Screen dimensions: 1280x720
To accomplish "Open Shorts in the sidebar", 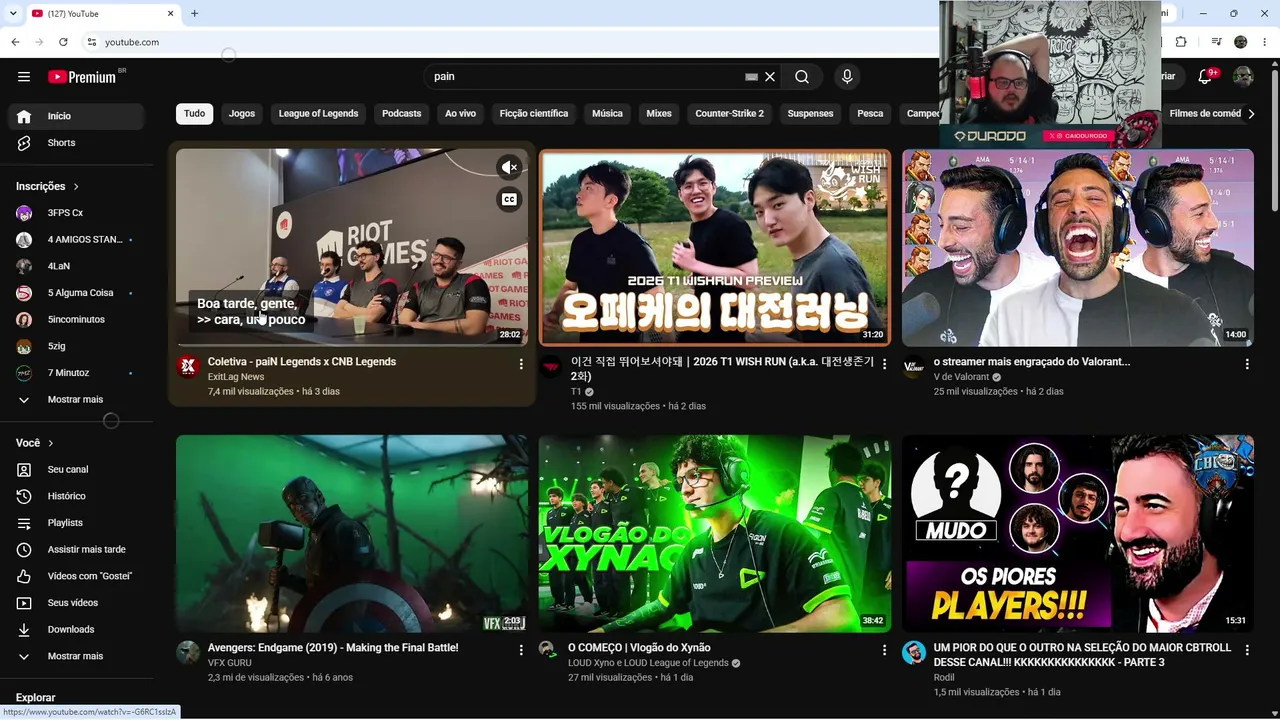I will click(x=76, y=143).
